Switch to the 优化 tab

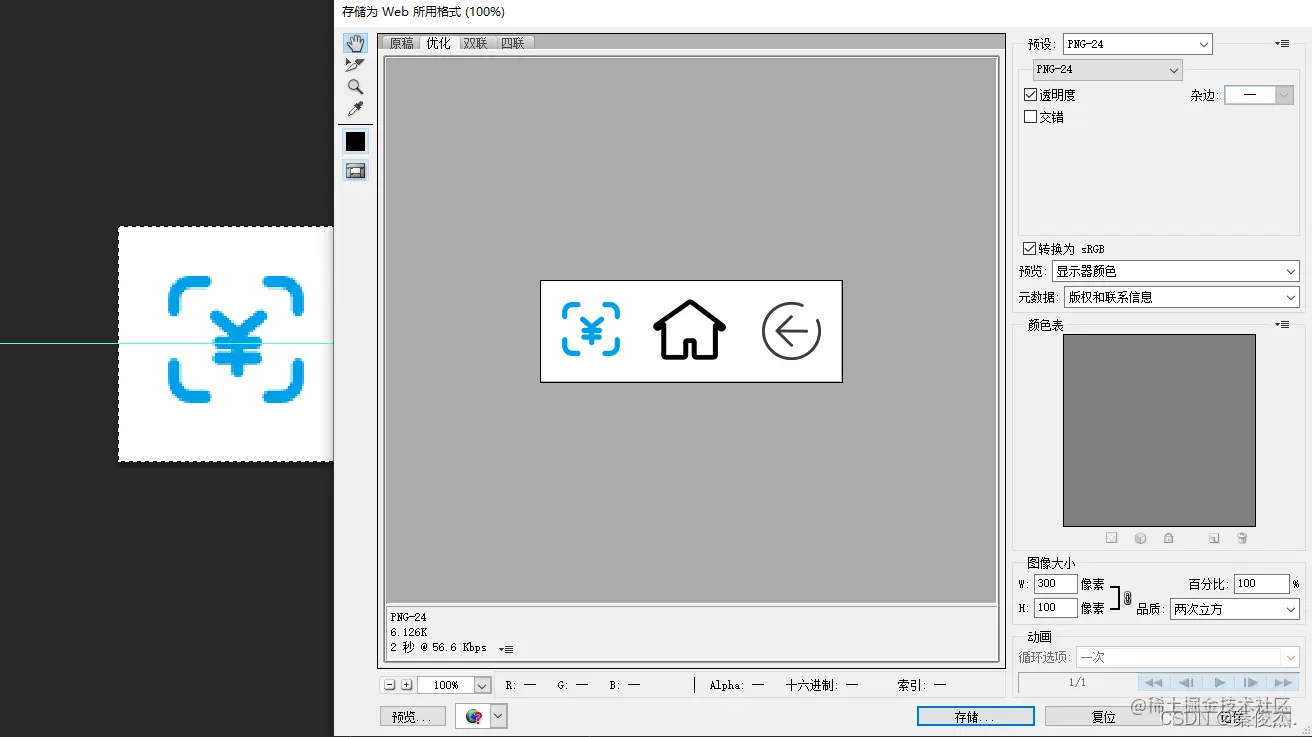[439, 43]
